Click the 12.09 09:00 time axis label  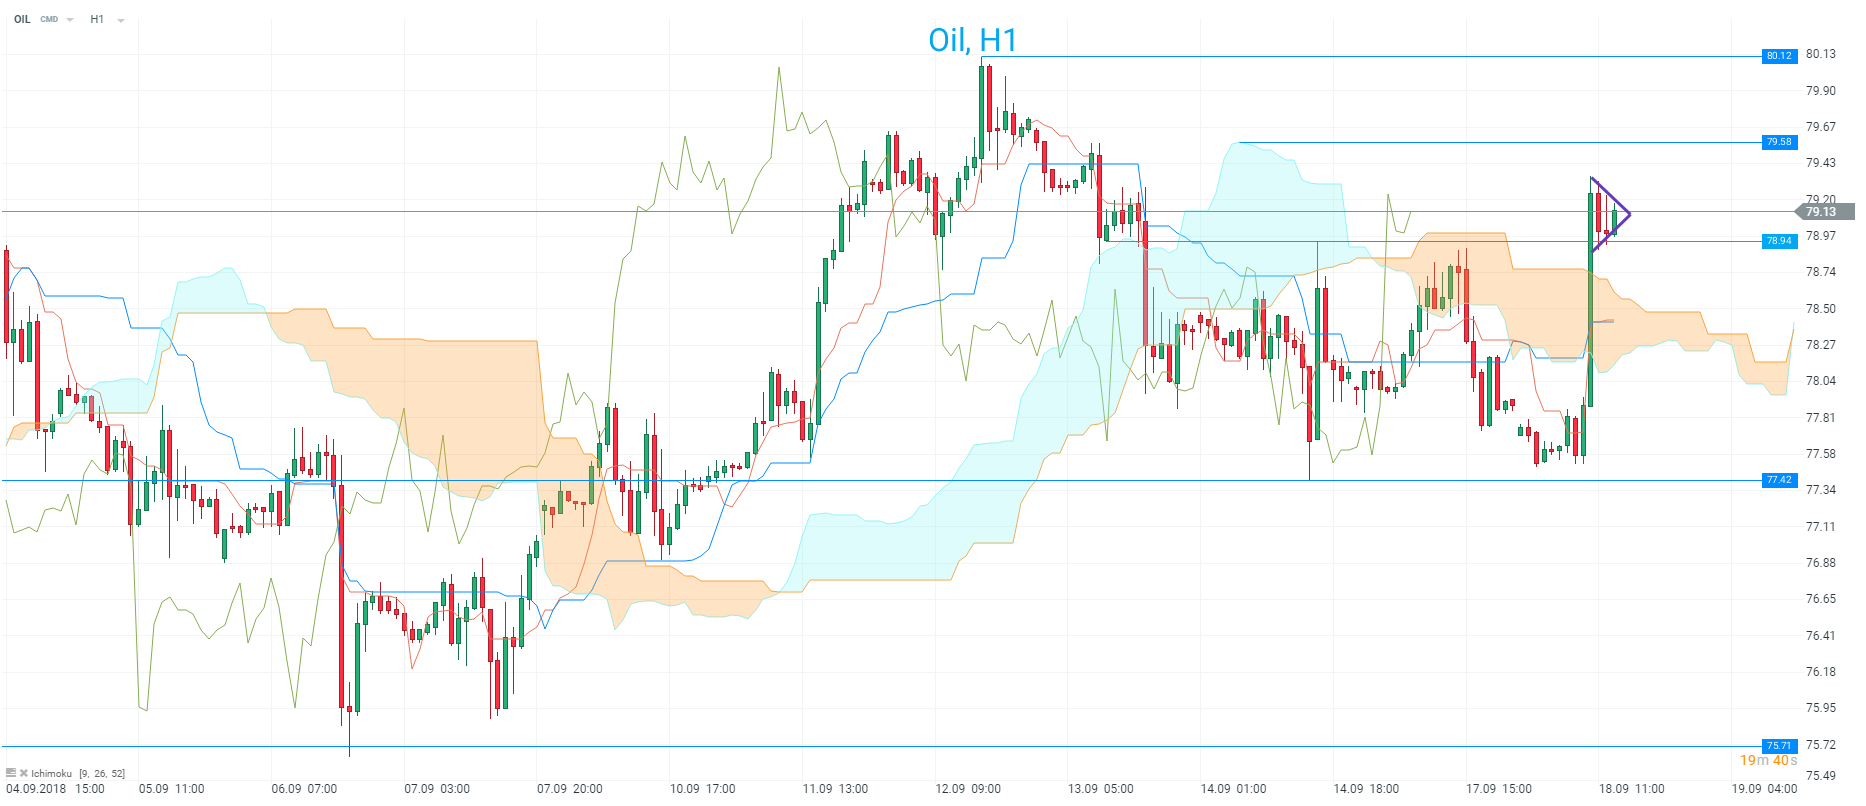[968, 789]
